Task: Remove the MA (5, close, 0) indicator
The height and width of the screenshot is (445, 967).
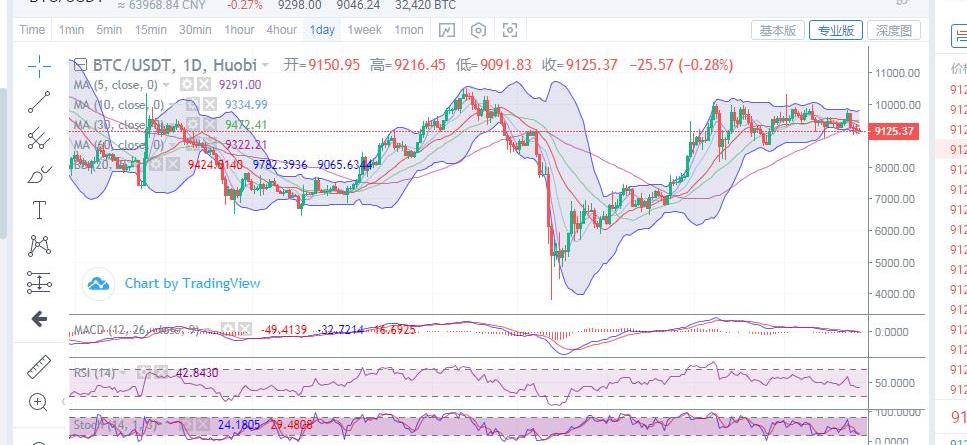Action: coord(203,85)
